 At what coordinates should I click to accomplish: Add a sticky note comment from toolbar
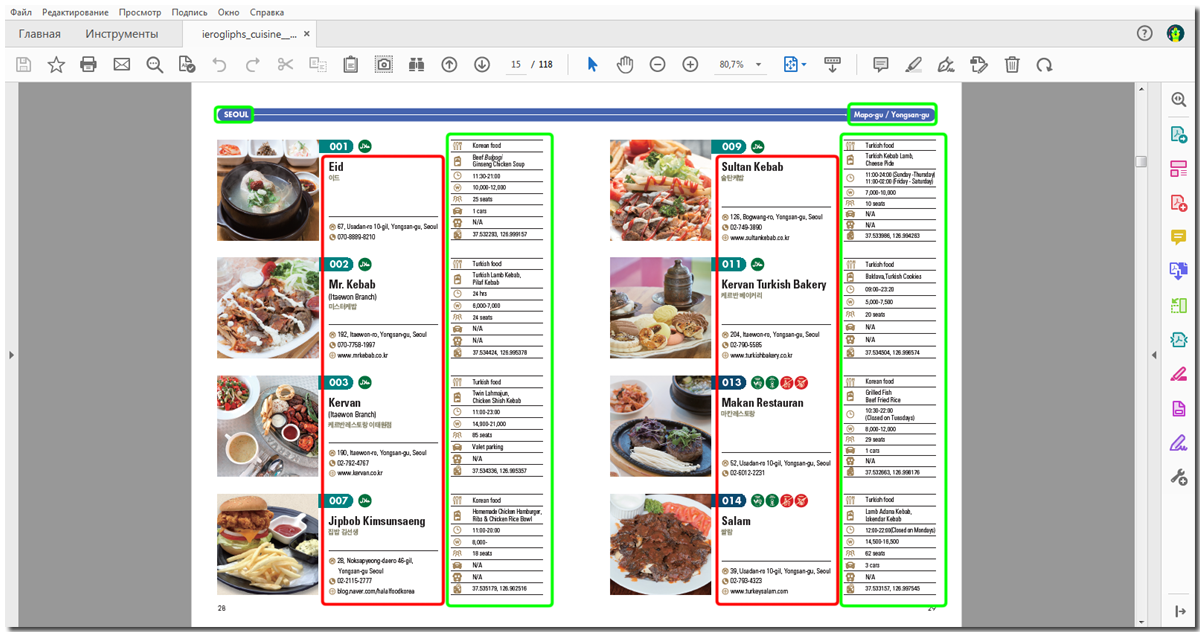pos(880,65)
